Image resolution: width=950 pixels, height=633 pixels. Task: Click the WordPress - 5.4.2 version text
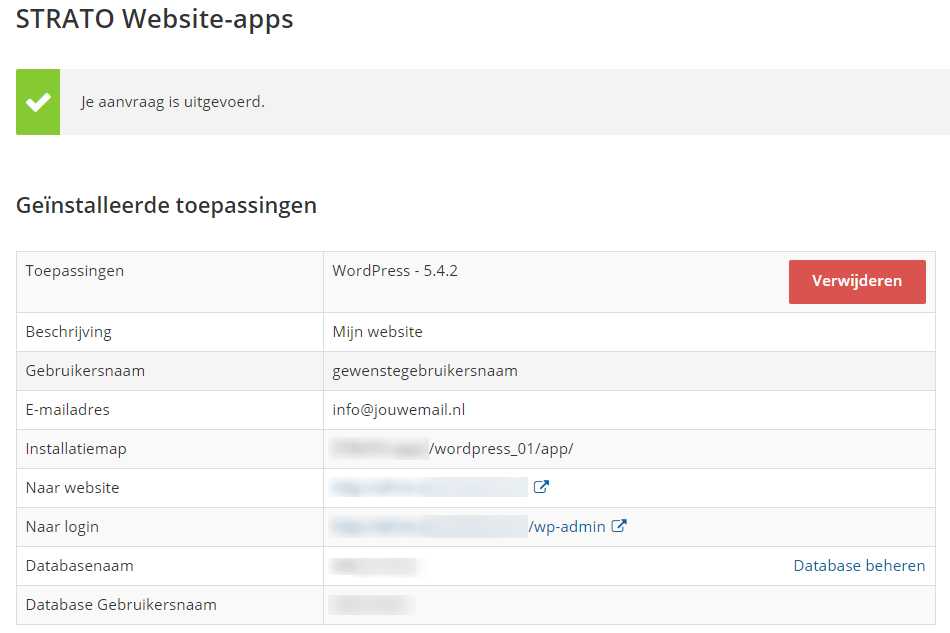(394, 269)
